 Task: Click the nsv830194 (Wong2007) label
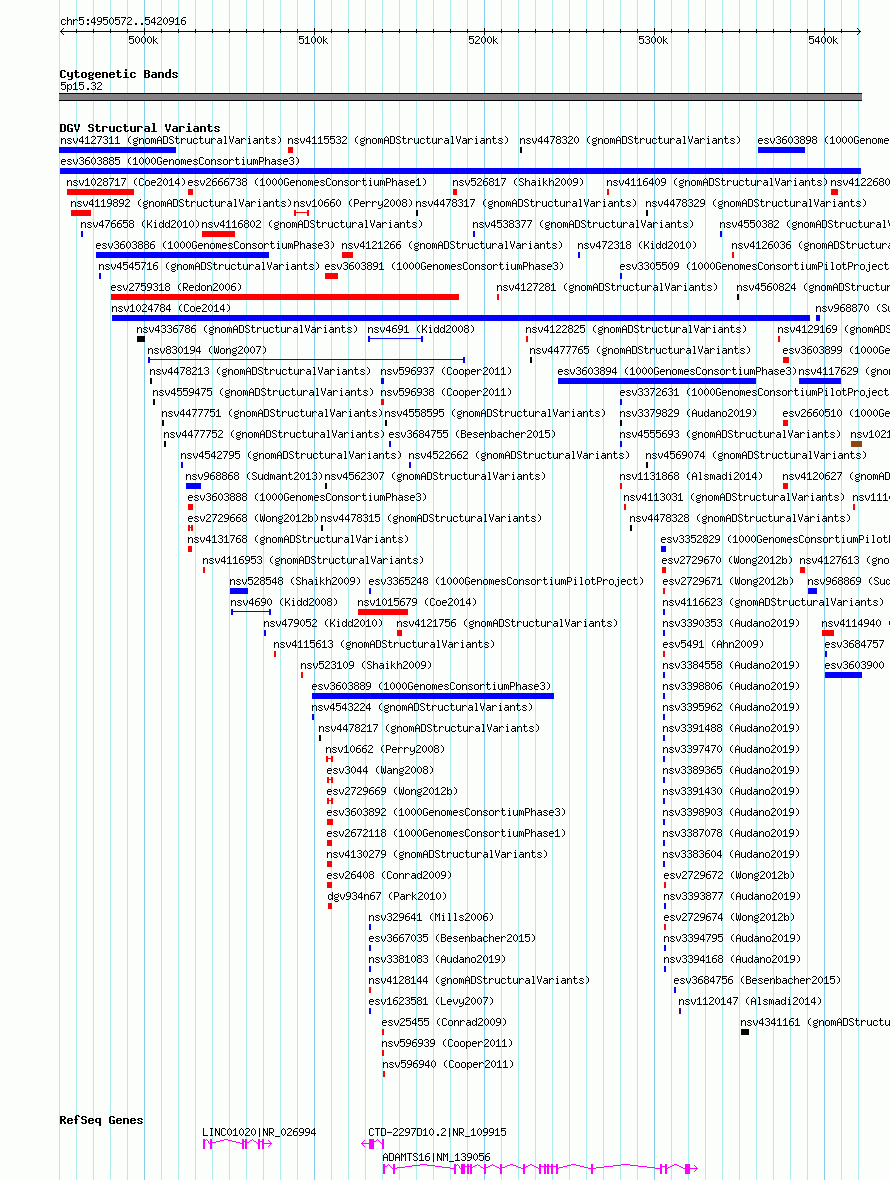[x=207, y=350]
